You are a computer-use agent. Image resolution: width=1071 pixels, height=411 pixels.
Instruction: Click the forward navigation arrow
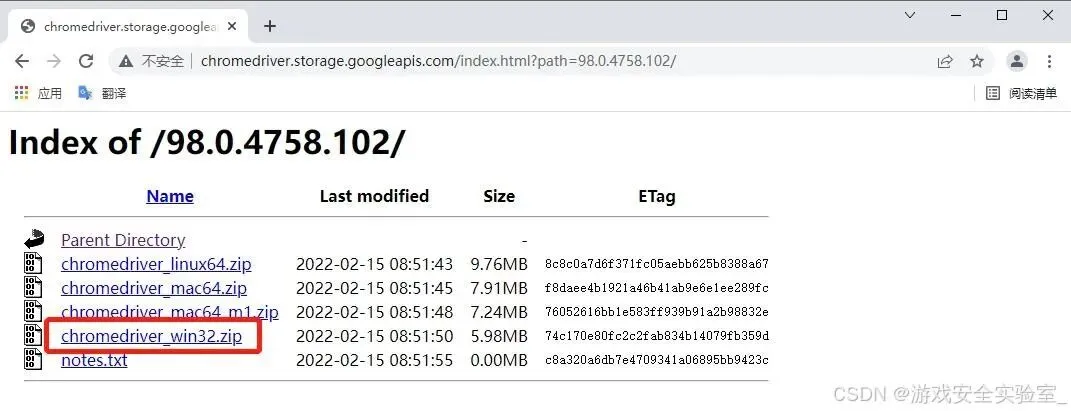54,61
